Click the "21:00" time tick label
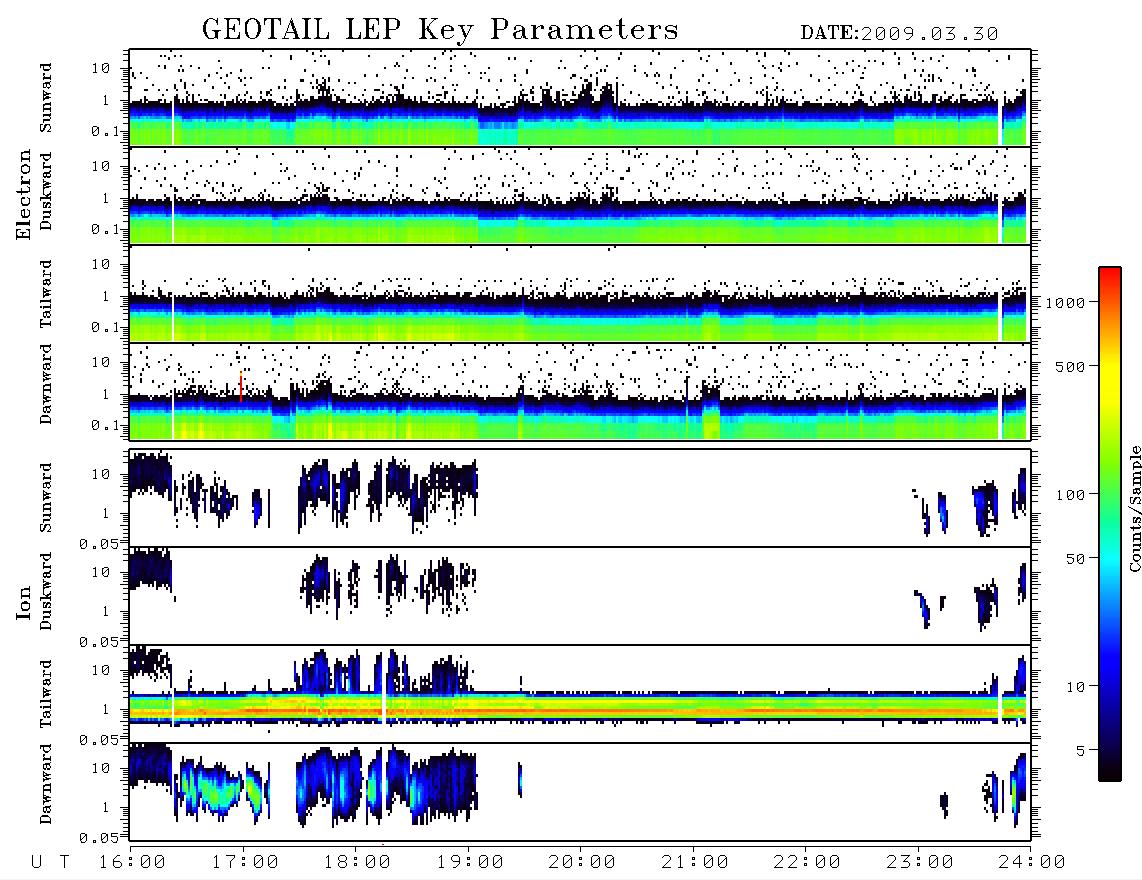The width and height of the screenshot is (1142, 880). [x=695, y=862]
